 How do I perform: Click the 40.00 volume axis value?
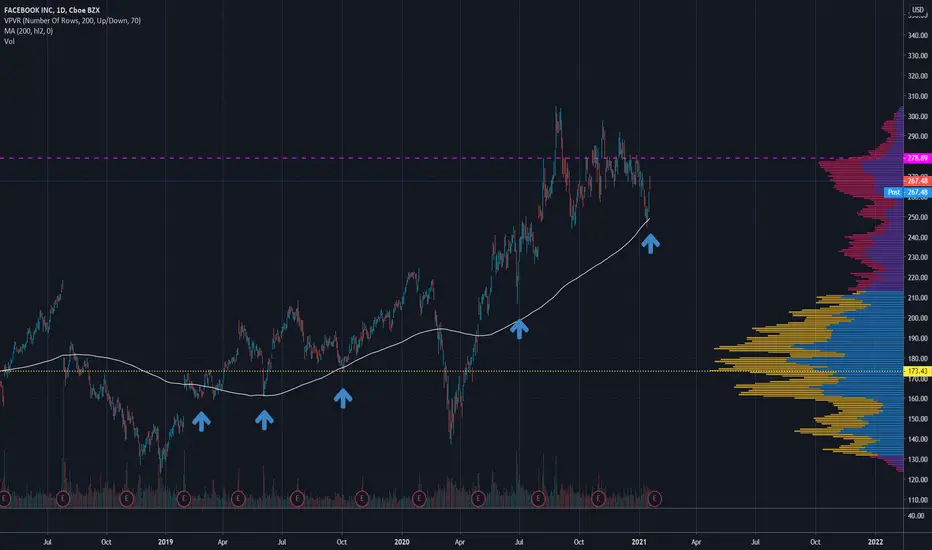(x=916, y=516)
